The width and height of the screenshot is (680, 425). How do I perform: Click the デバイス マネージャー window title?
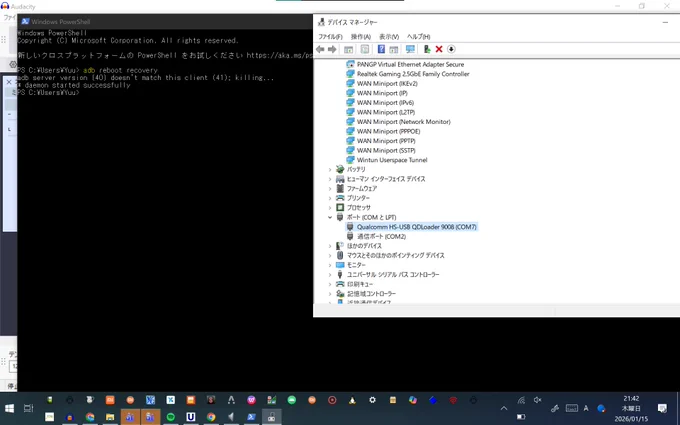353,22
